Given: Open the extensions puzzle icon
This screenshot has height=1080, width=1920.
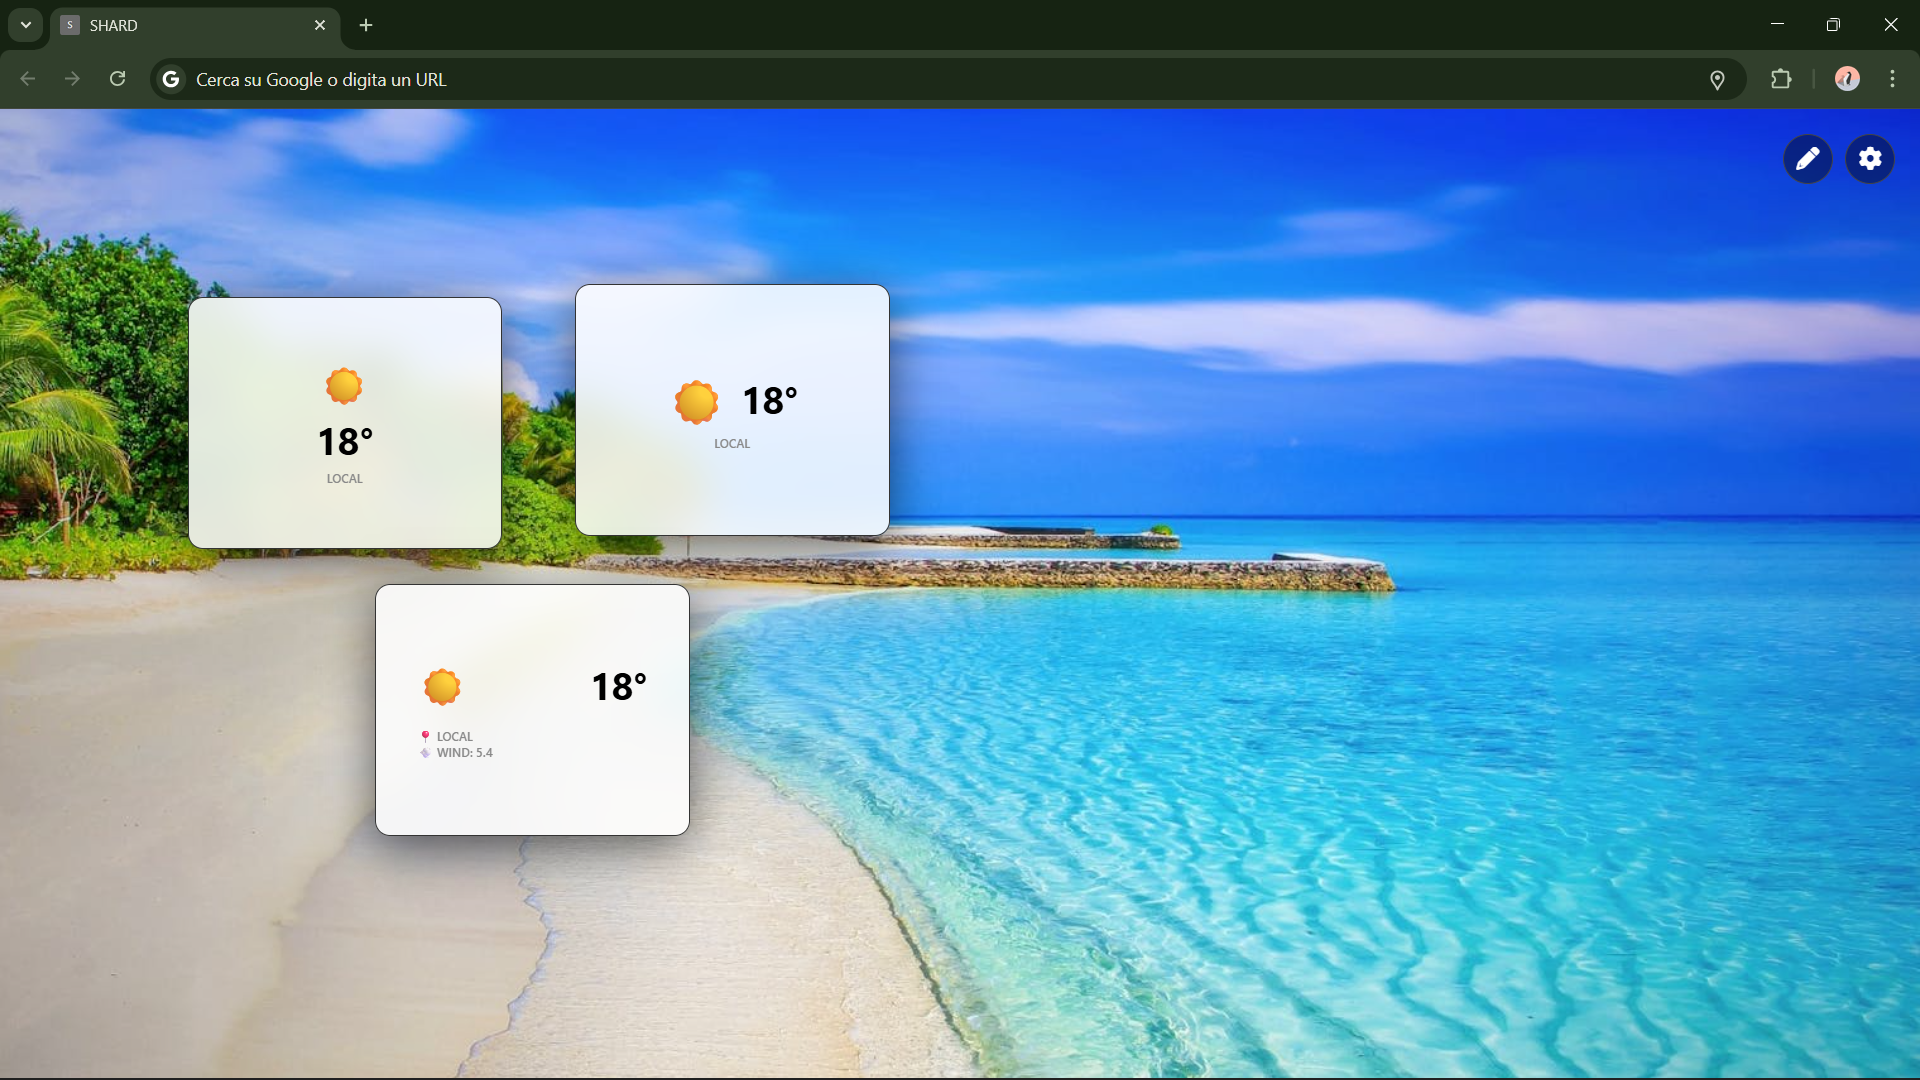Looking at the screenshot, I should tap(1781, 79).
